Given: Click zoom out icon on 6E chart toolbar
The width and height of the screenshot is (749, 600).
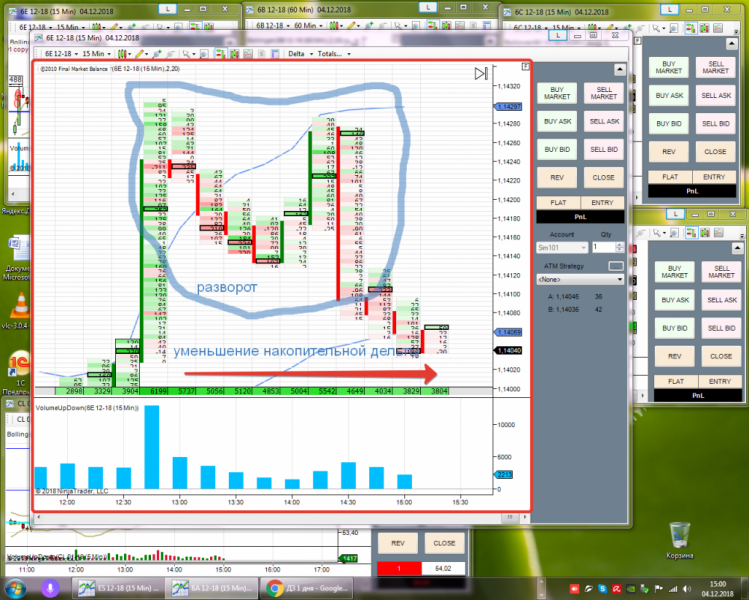Looking at the screenshot, I should coord(171,54).
